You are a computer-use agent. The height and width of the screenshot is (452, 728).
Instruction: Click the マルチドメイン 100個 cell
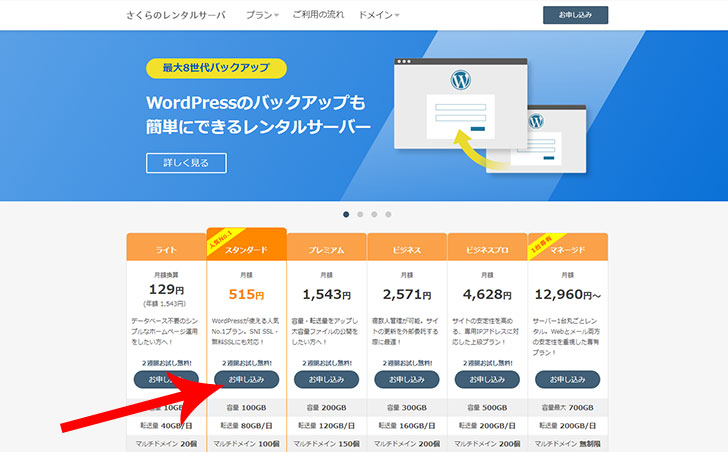point(246,444)
